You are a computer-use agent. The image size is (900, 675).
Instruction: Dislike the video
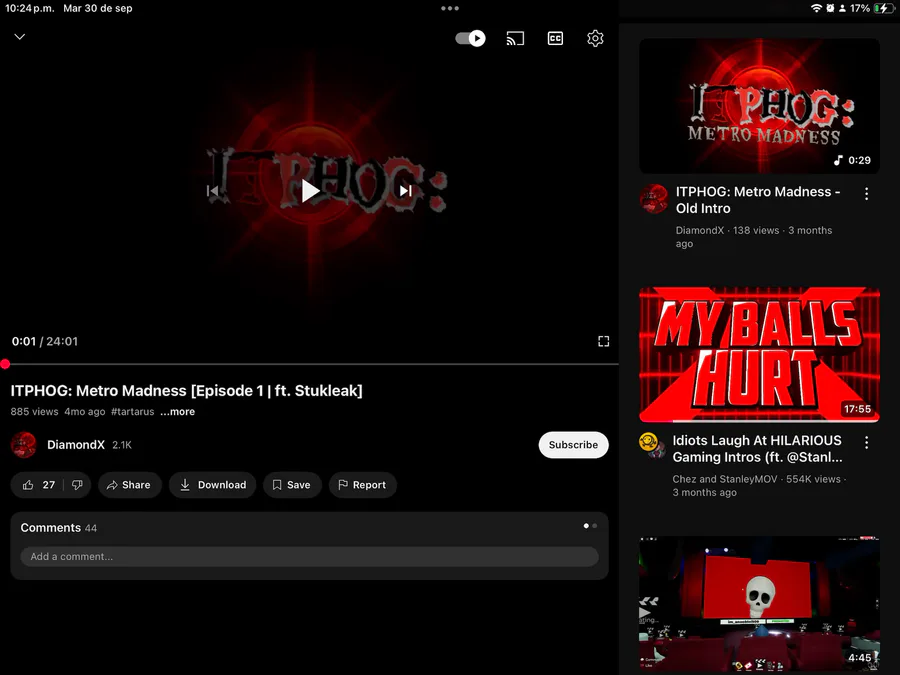(x=77, y=485)
